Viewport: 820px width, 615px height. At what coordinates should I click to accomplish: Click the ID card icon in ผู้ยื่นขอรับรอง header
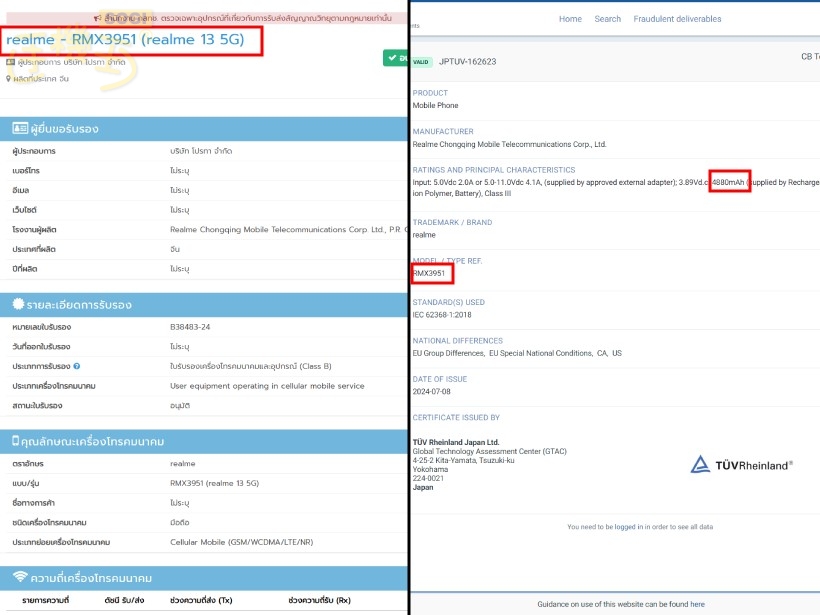coord(19,129)
